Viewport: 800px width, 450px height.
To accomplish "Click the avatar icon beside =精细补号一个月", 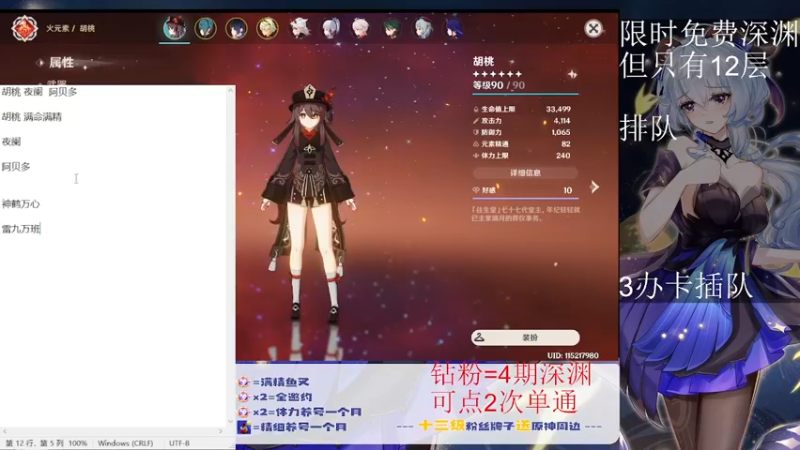I will [x=244, y=427].
